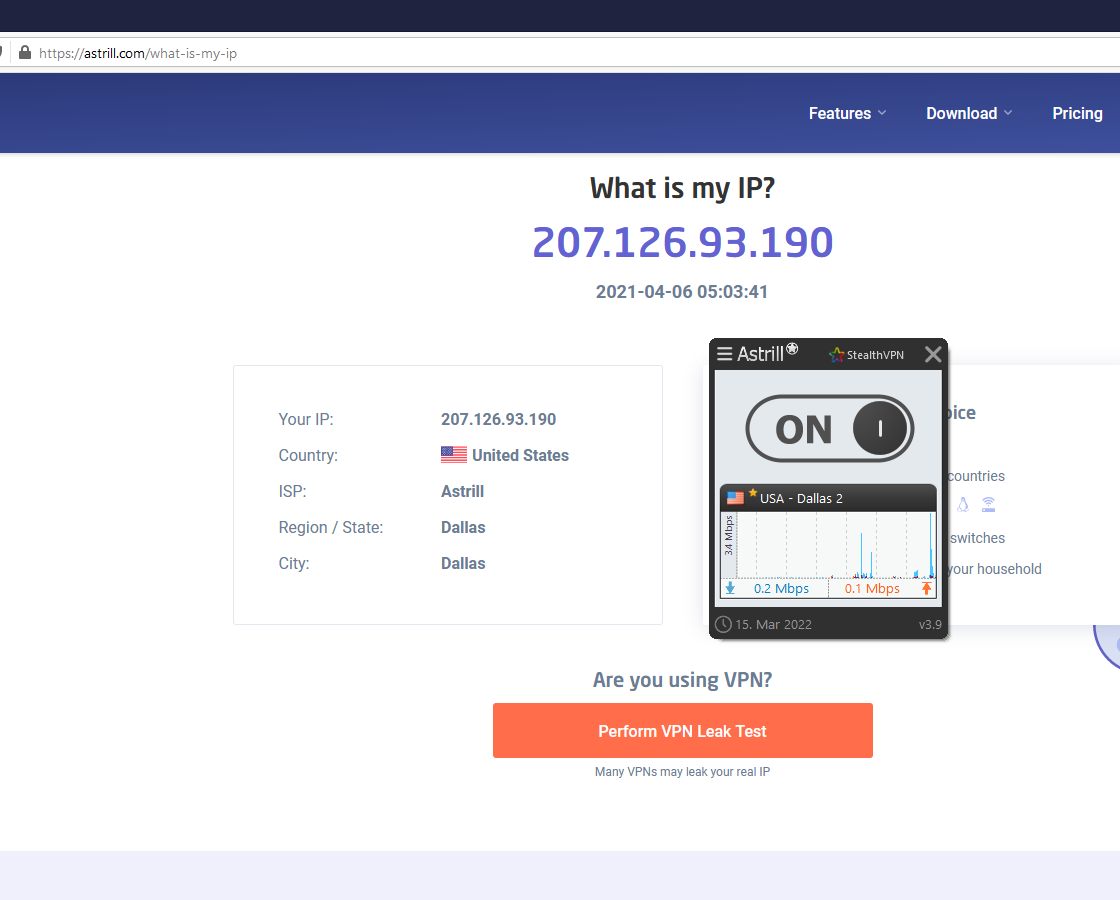Open the USA - Dallas 2 server selector
Viewport: 1120px width, 900px height.
[828, 498]
